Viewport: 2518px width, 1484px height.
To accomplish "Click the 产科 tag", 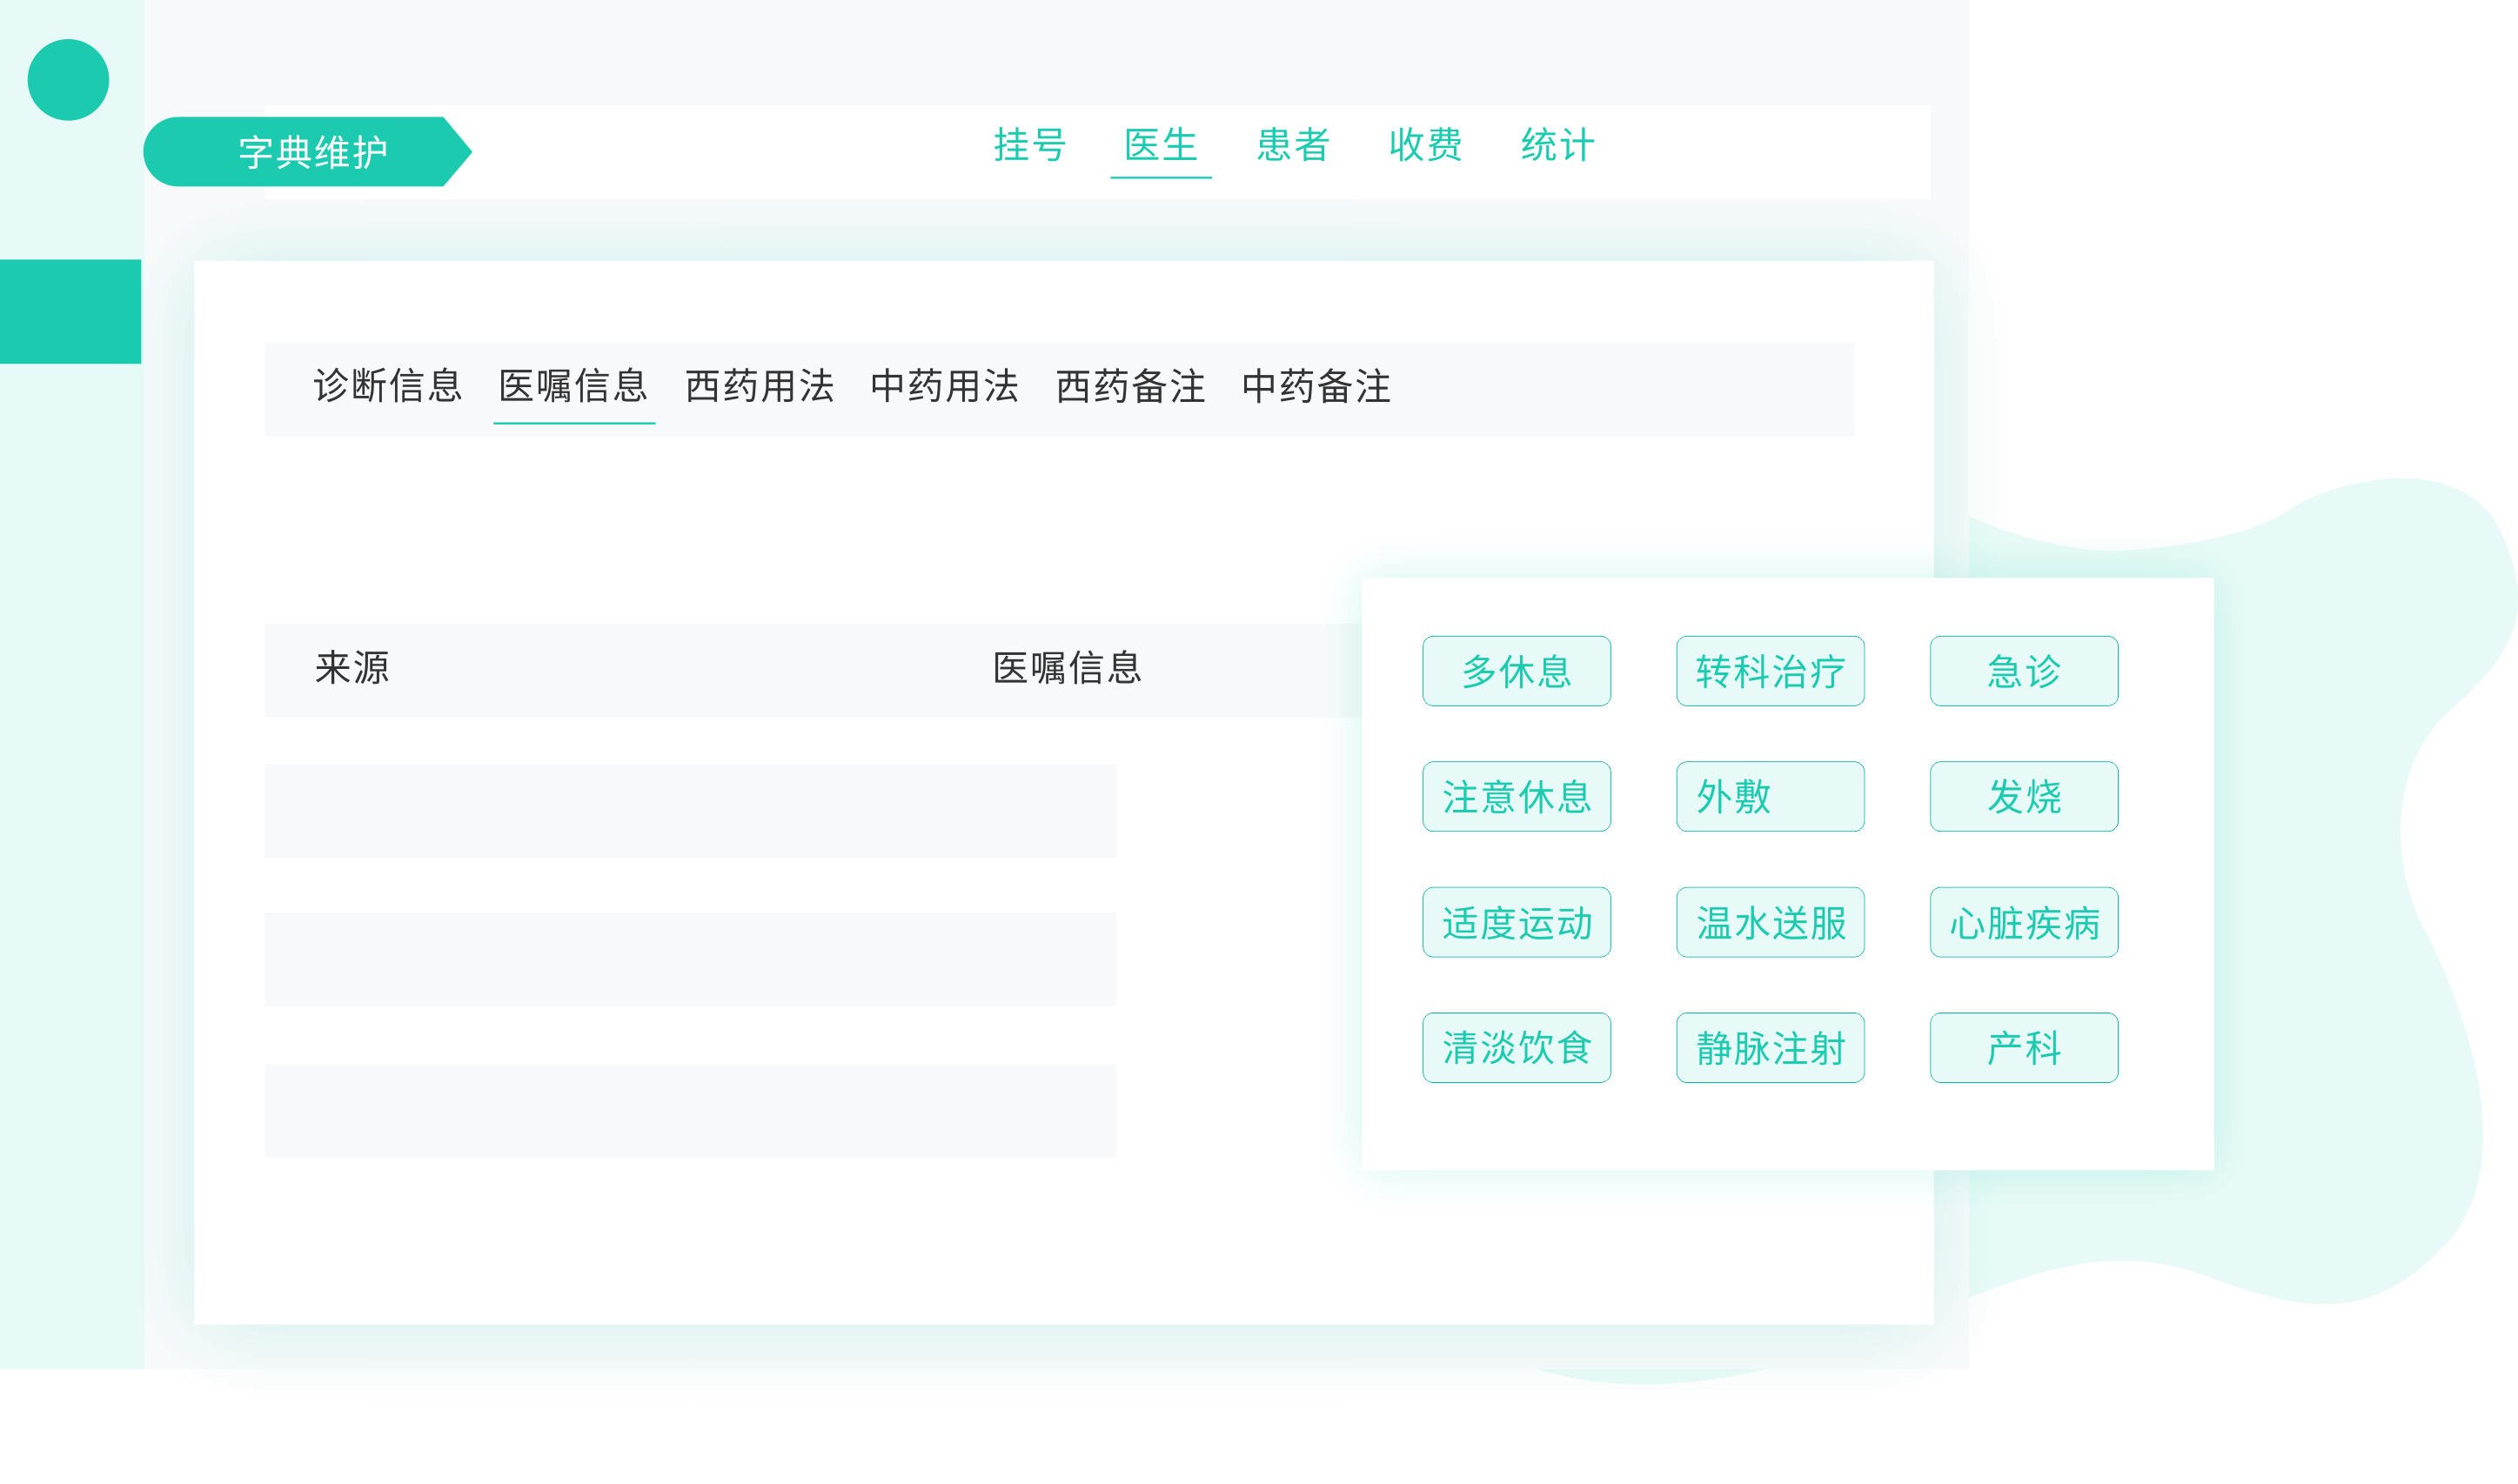I will click(x=2023, y=1048).
